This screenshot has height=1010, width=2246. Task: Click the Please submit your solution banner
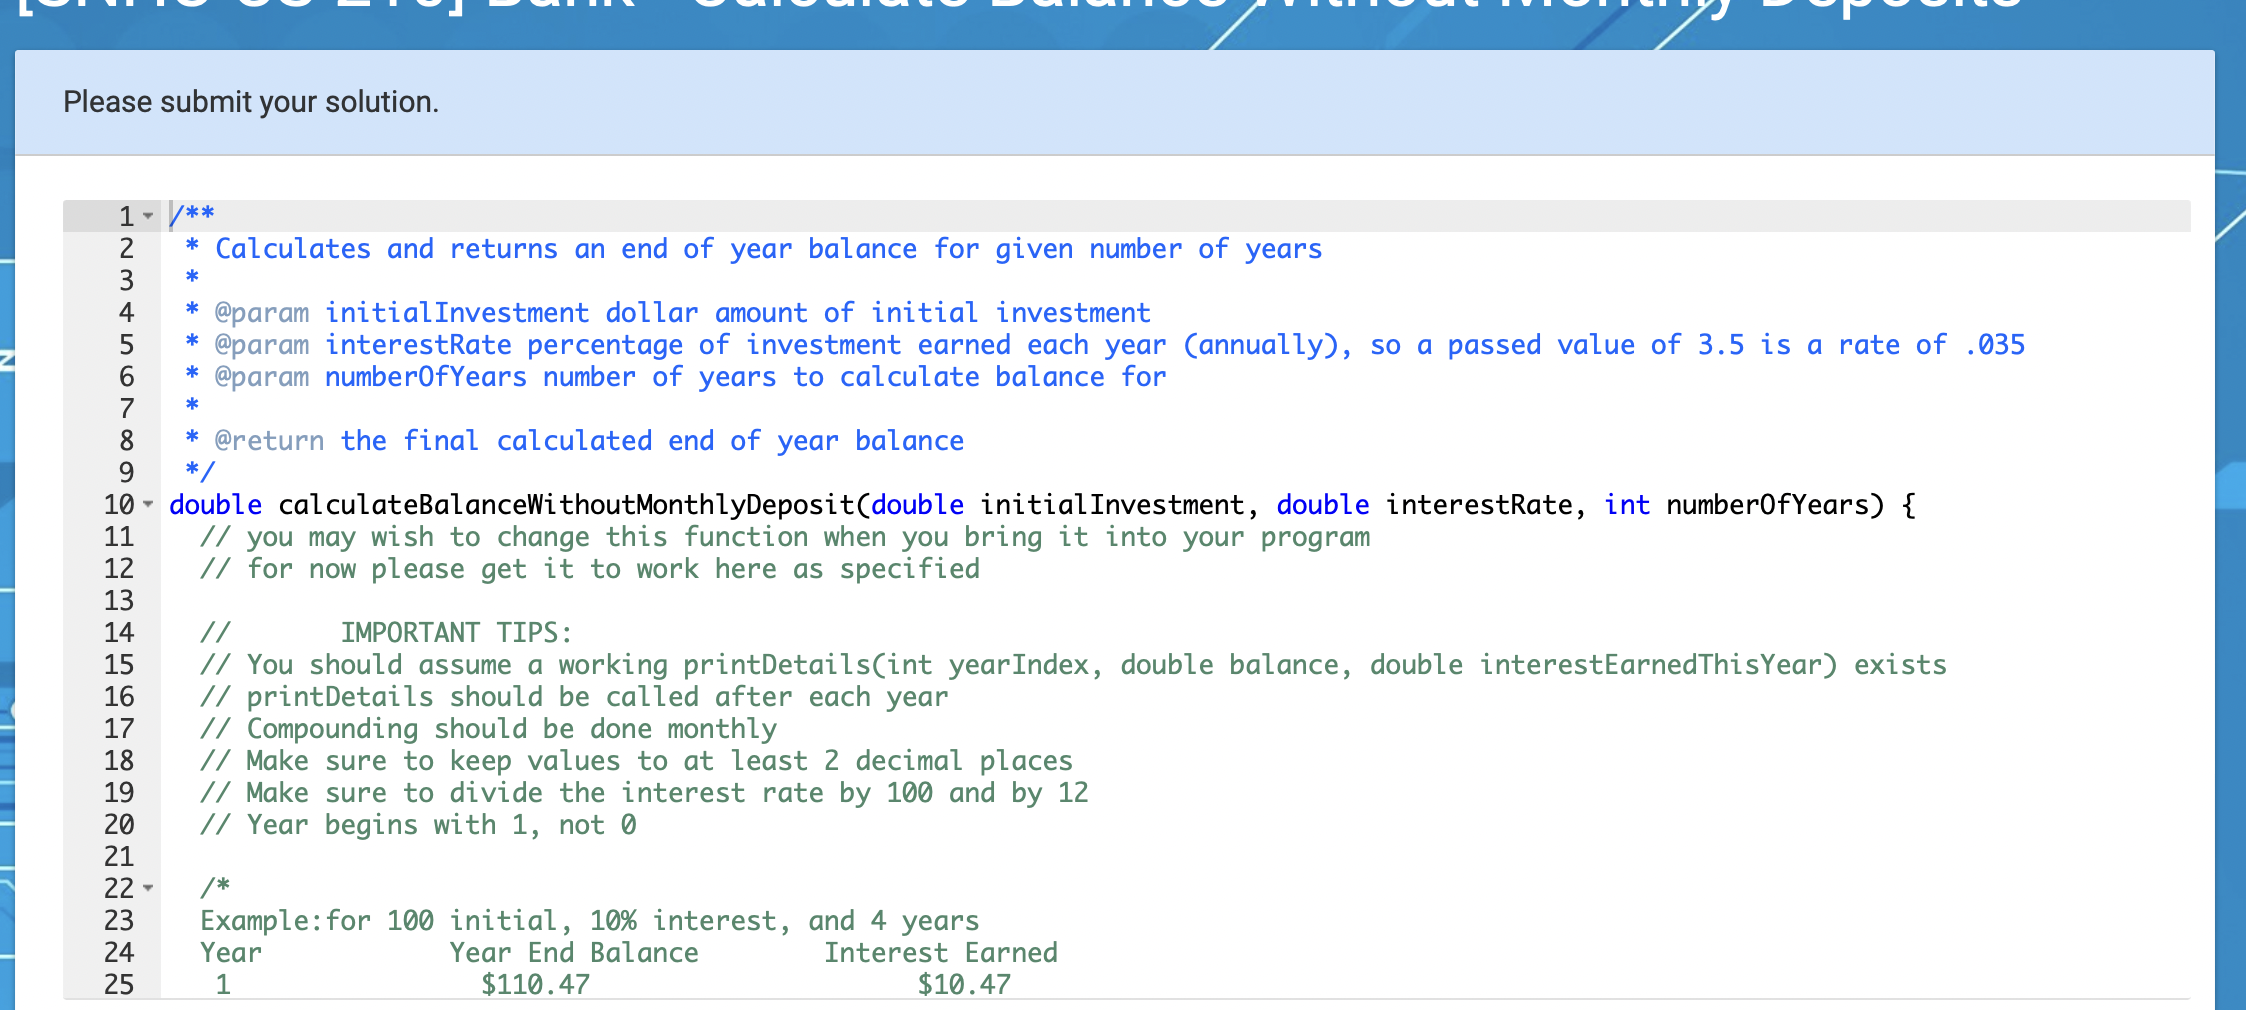pos(250,102)
